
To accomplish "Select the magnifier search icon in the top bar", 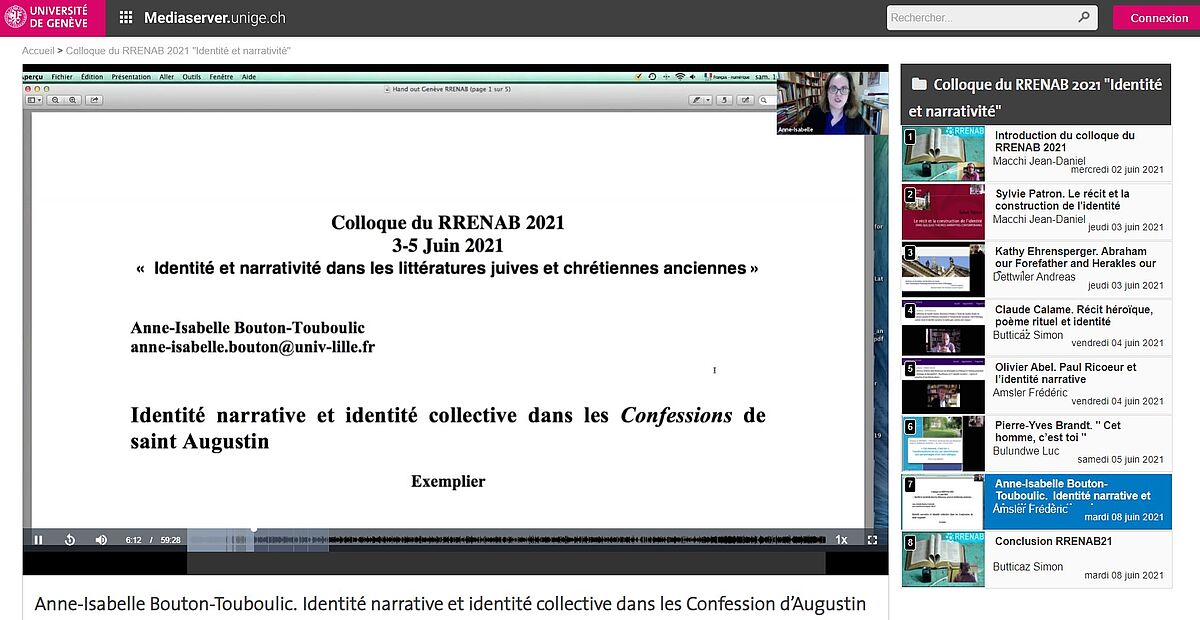I will click(x=1083, y=17).
